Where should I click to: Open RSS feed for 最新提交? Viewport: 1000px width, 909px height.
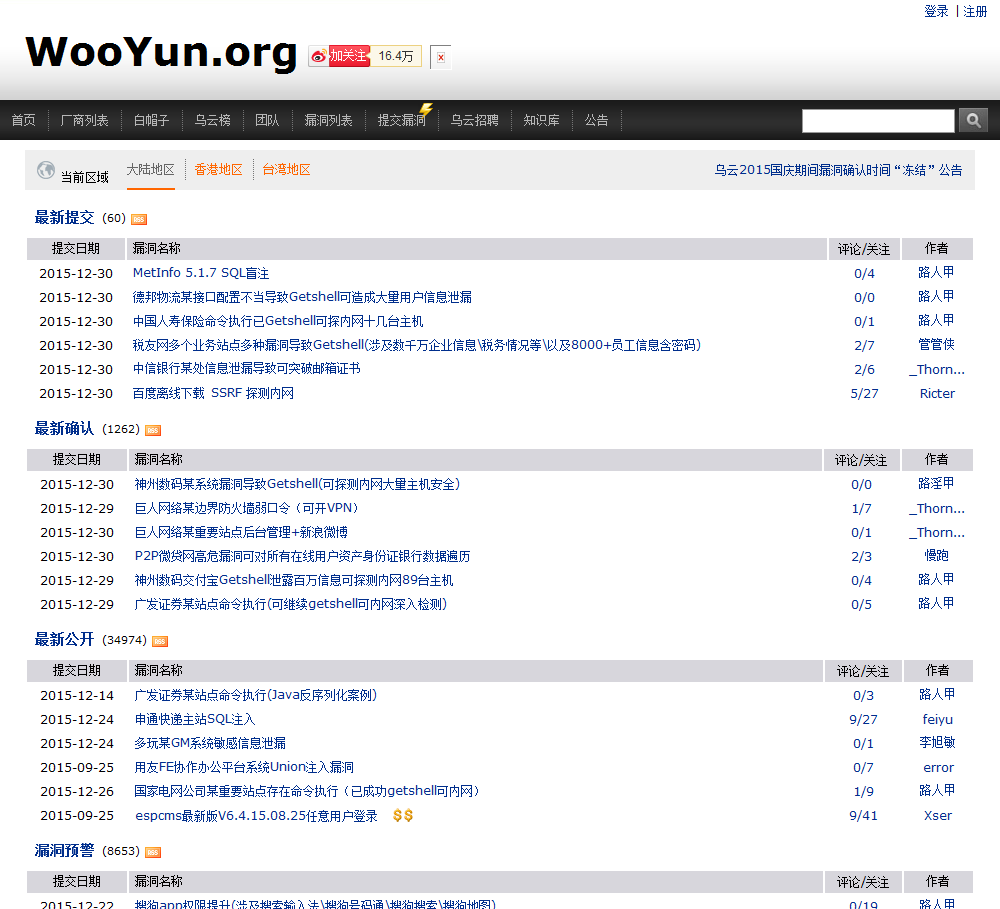(x=139, y=219)
